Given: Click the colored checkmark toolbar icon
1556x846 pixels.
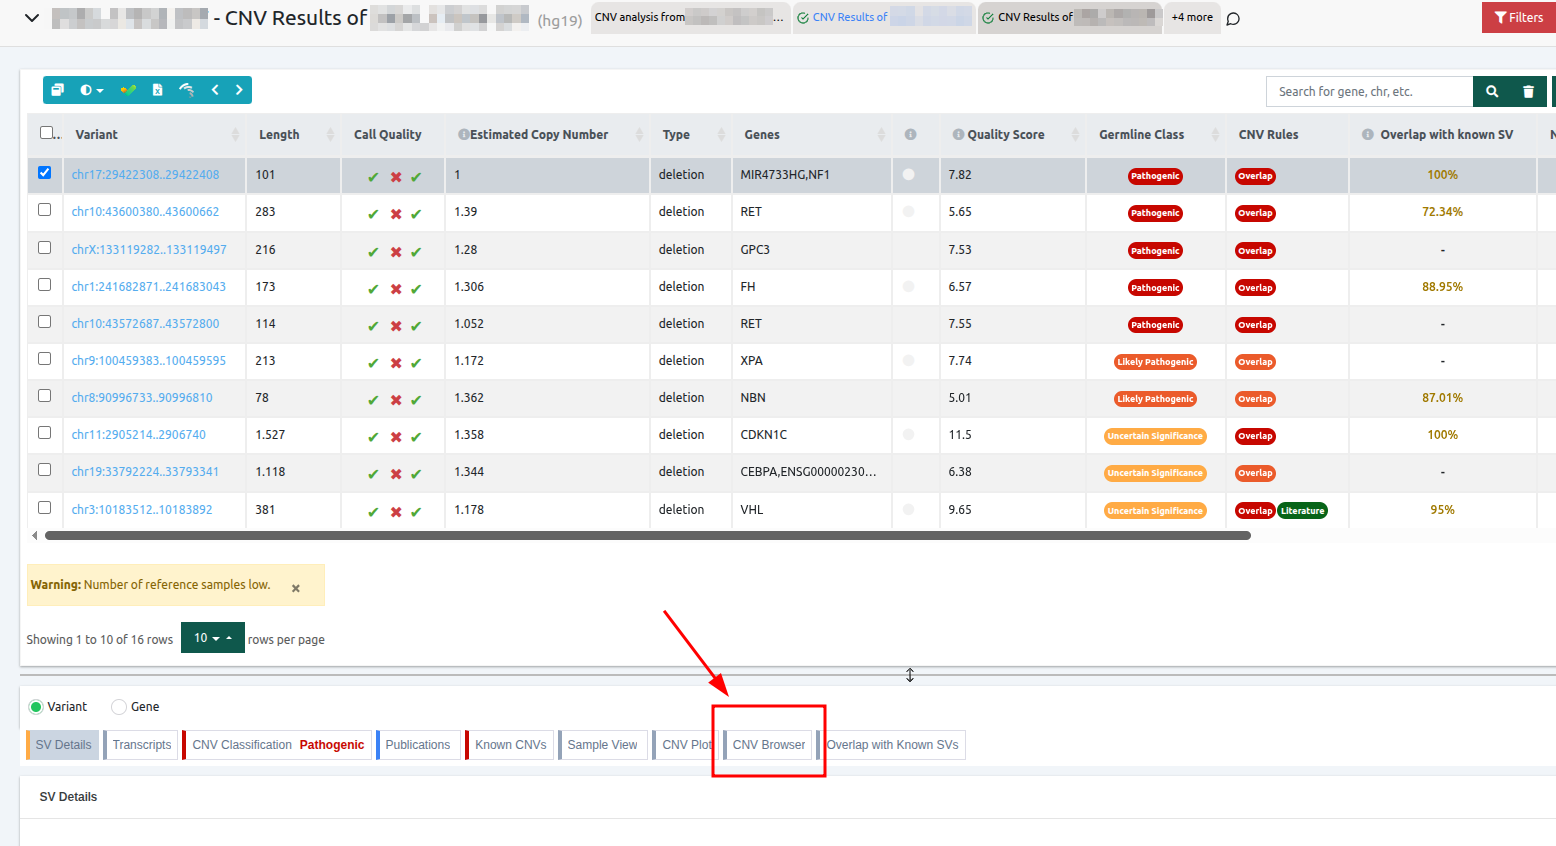Looking at the screenshot, I should [x=128, y=90].
